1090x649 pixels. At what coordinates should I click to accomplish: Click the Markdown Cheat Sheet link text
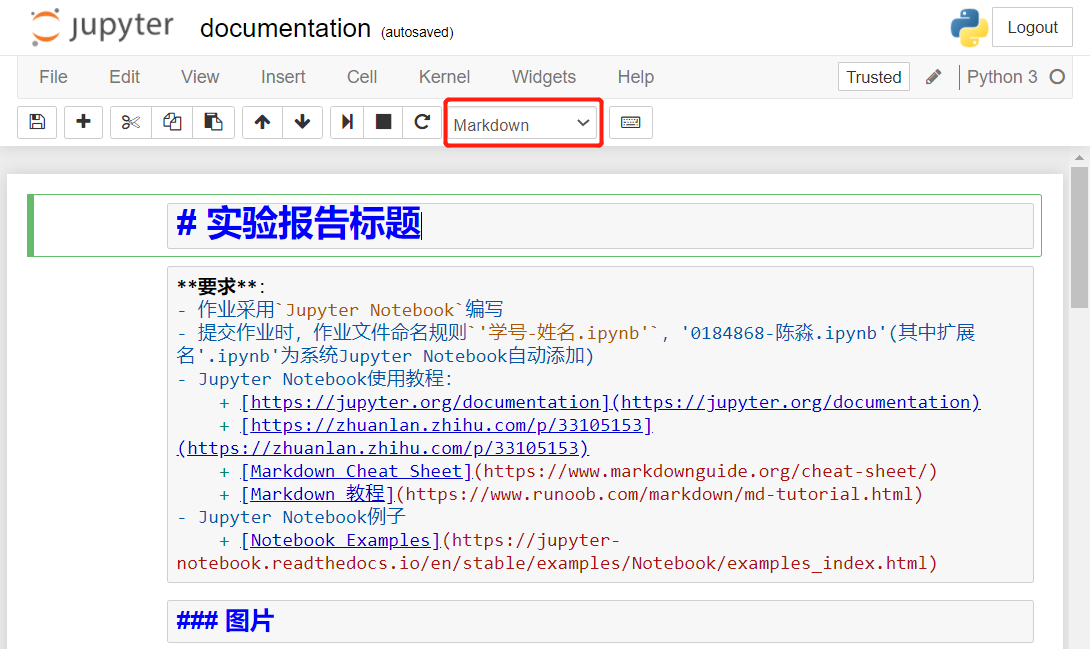click(357, 471)
